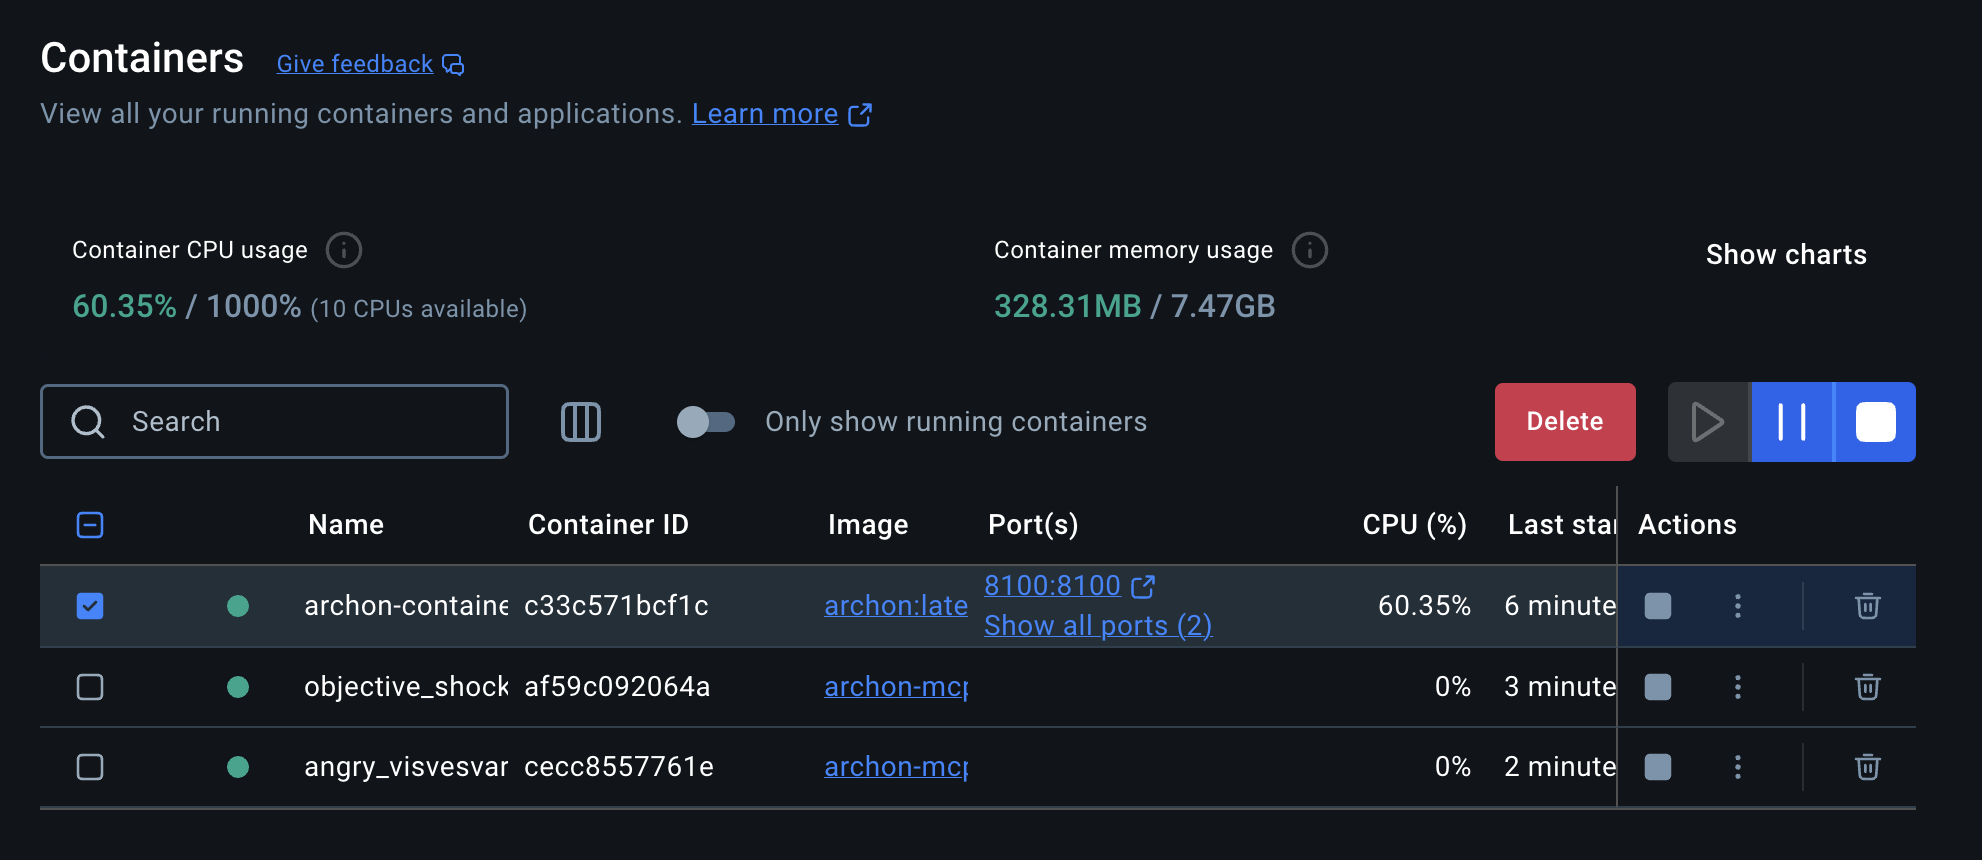1982x860 pixels.
Task: Delete the angry_visvesvar container via trash icon
Action: (1867, 767)
